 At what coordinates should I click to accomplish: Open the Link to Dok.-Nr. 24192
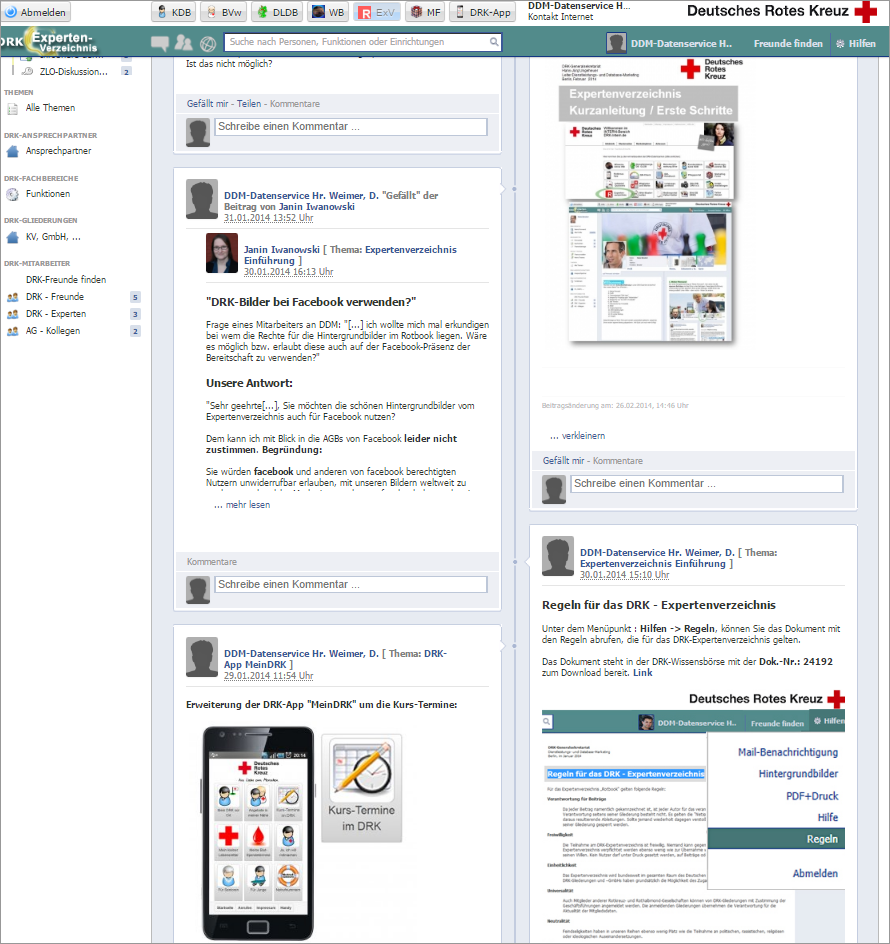643,672
